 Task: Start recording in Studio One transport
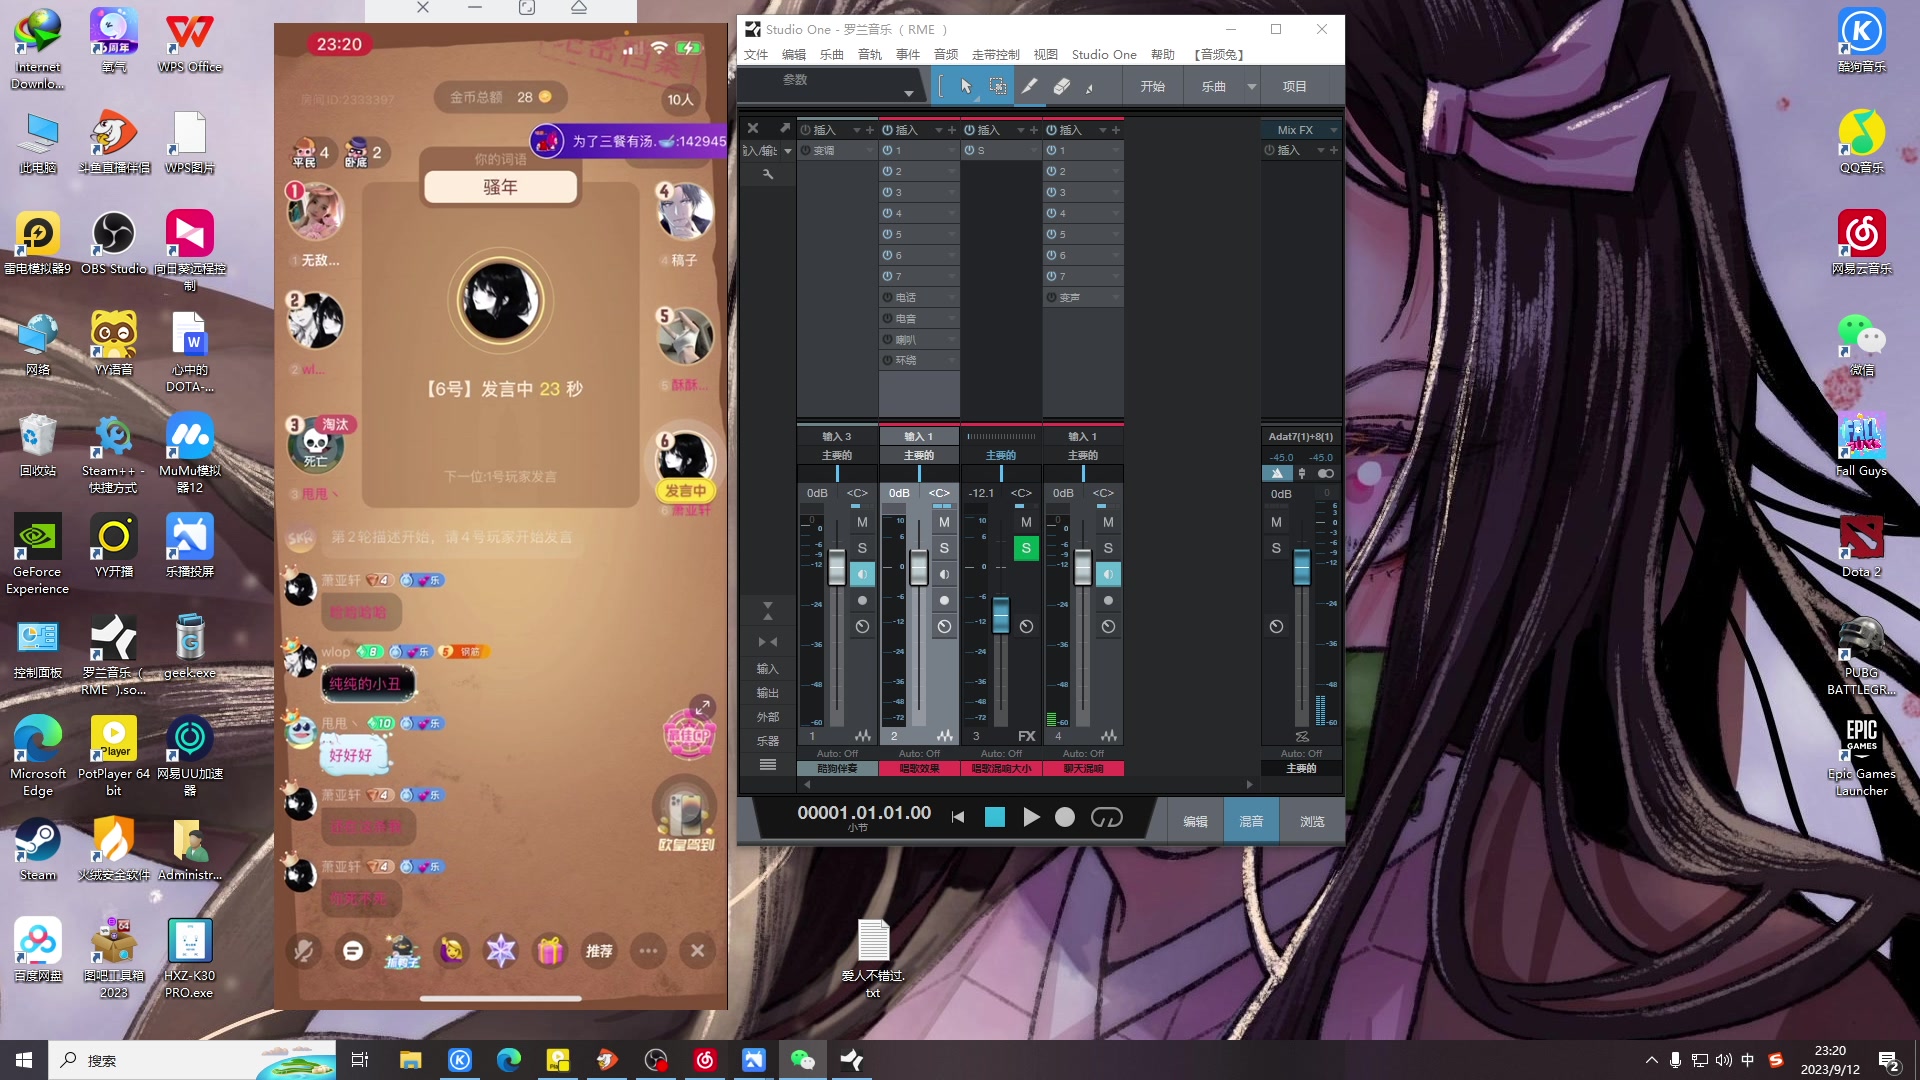[1065, 818]
